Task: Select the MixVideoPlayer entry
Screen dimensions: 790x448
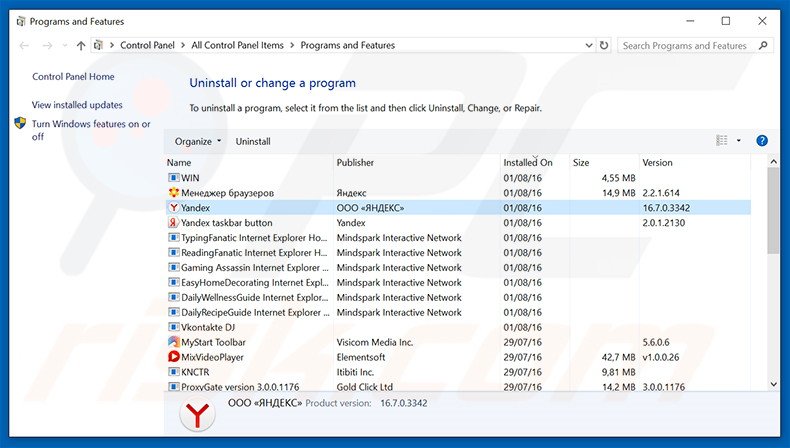Action: 458,357
